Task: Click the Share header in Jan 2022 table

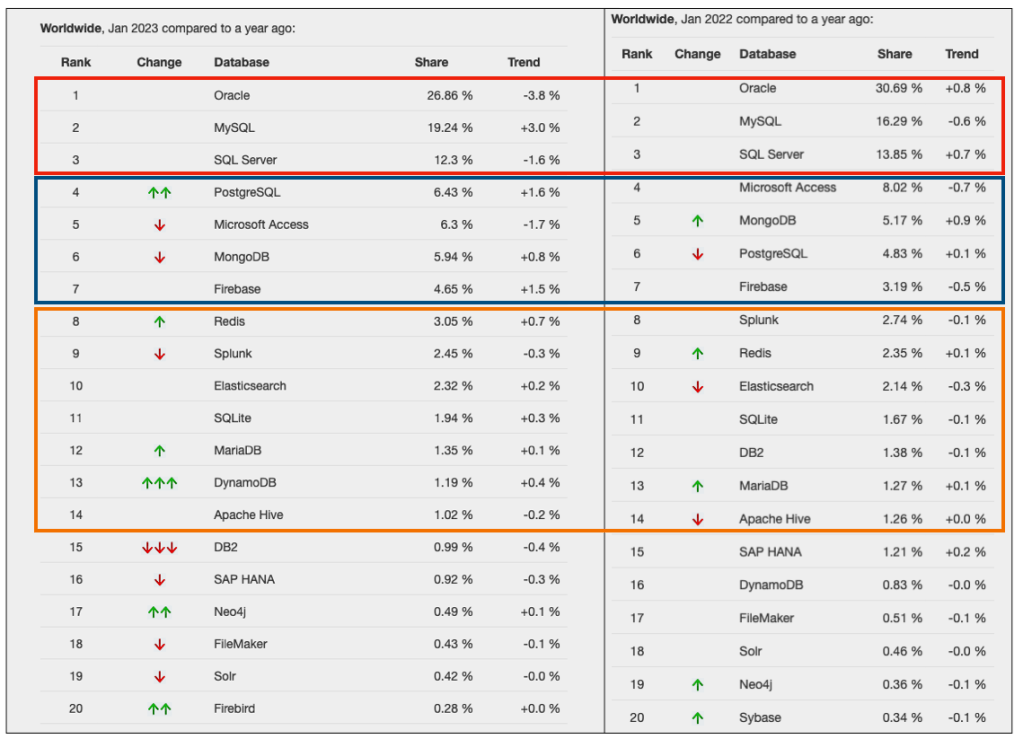Action: coord(895,54)
